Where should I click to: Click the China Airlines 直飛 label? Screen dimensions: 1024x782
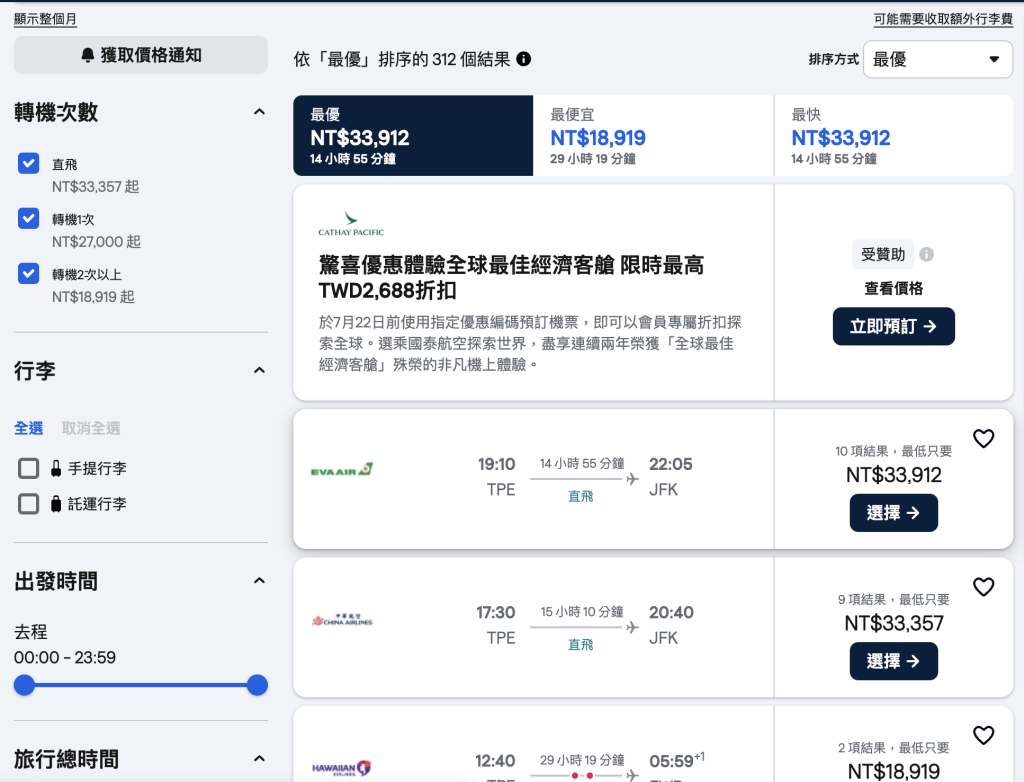click(581, 645)
